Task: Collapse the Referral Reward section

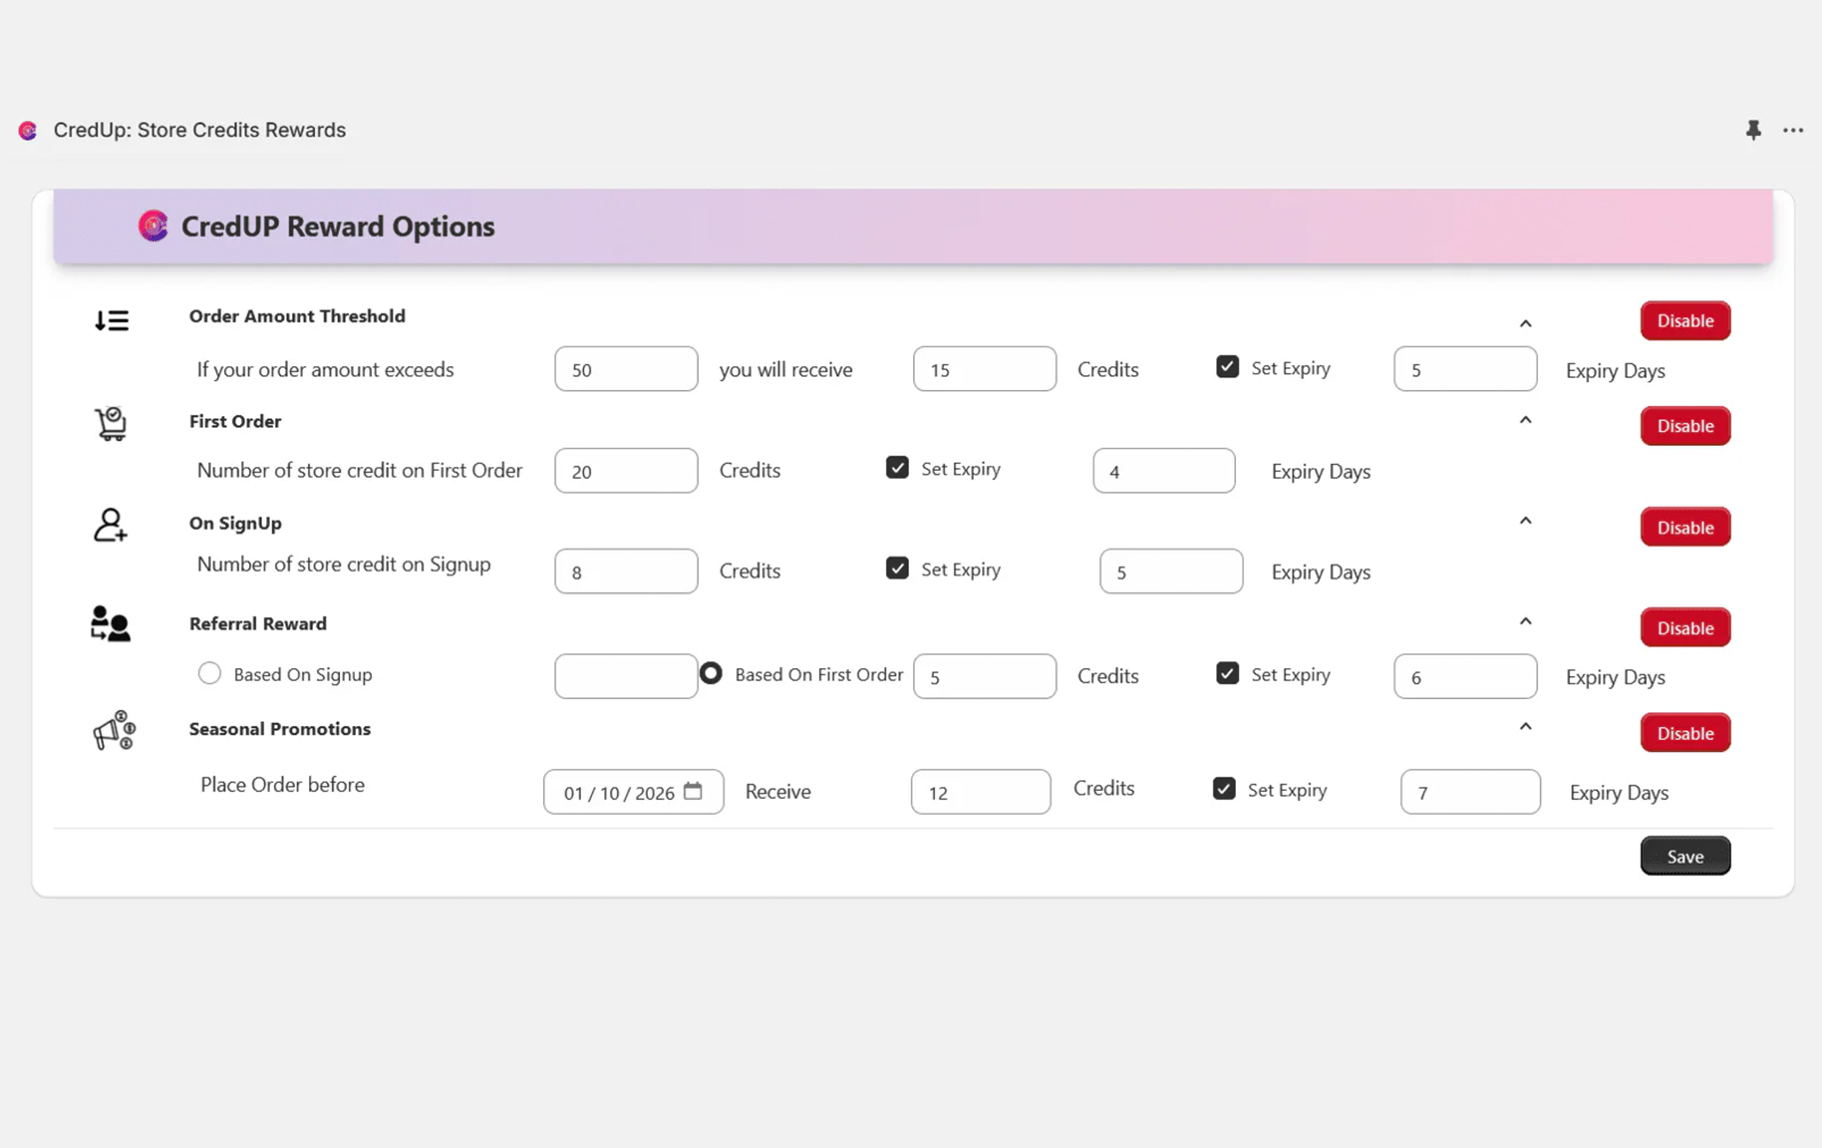Action: coord(1525,622)
